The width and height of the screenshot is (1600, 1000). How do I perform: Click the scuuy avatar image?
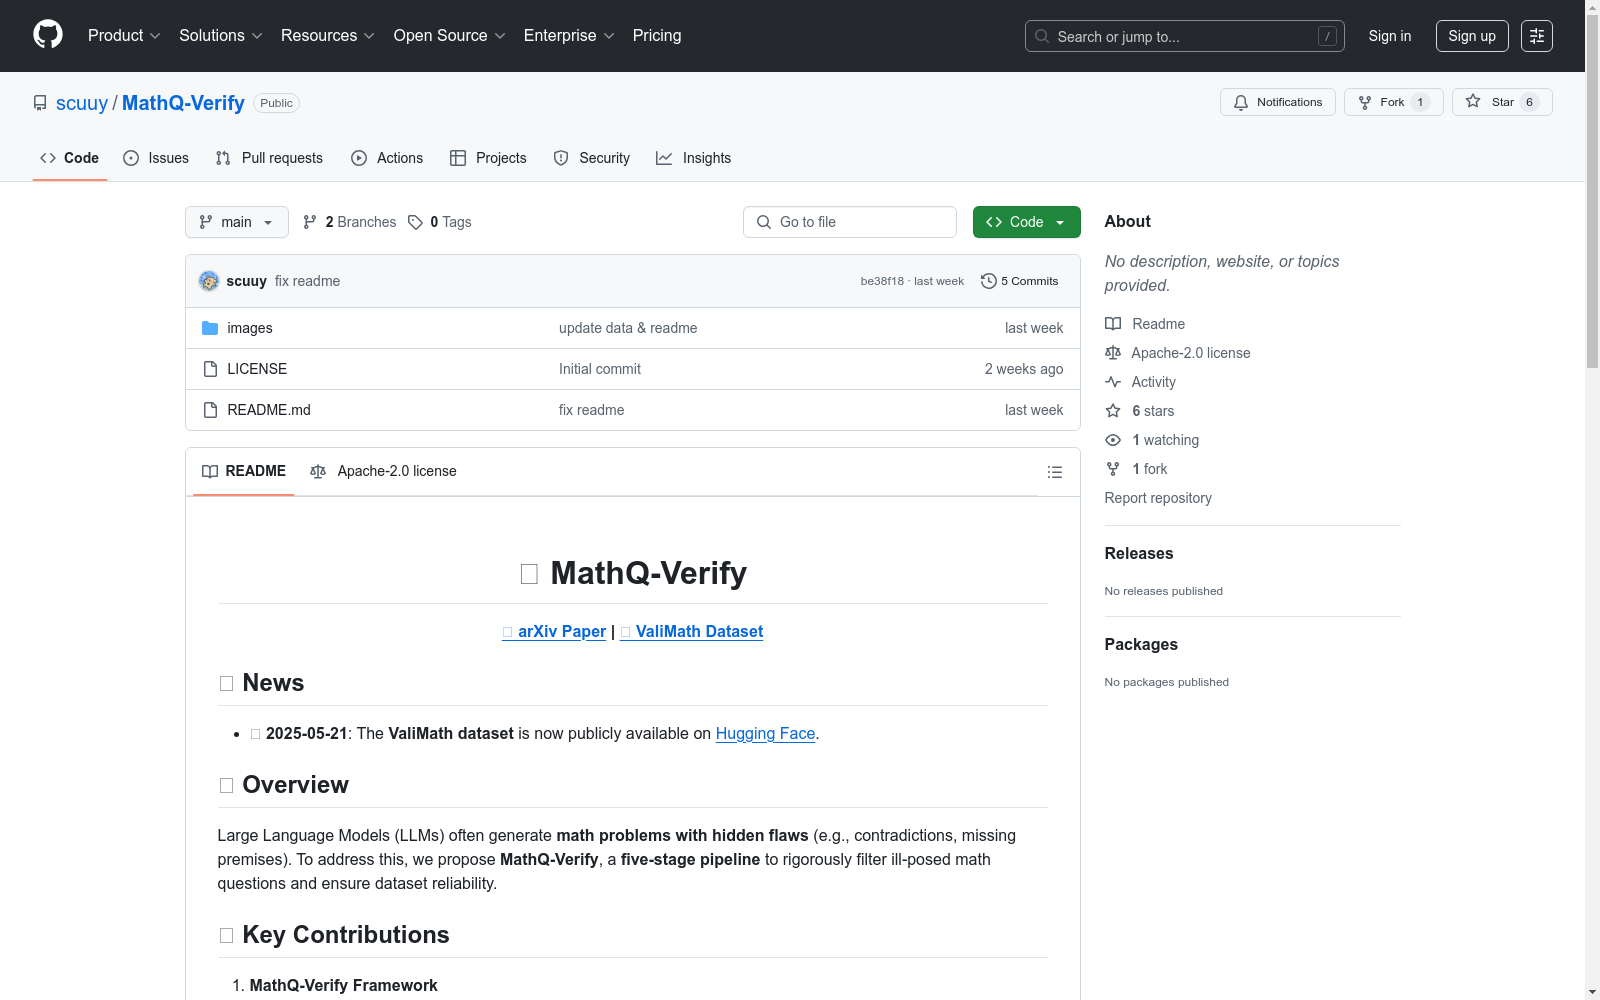[x=209, y=281]
